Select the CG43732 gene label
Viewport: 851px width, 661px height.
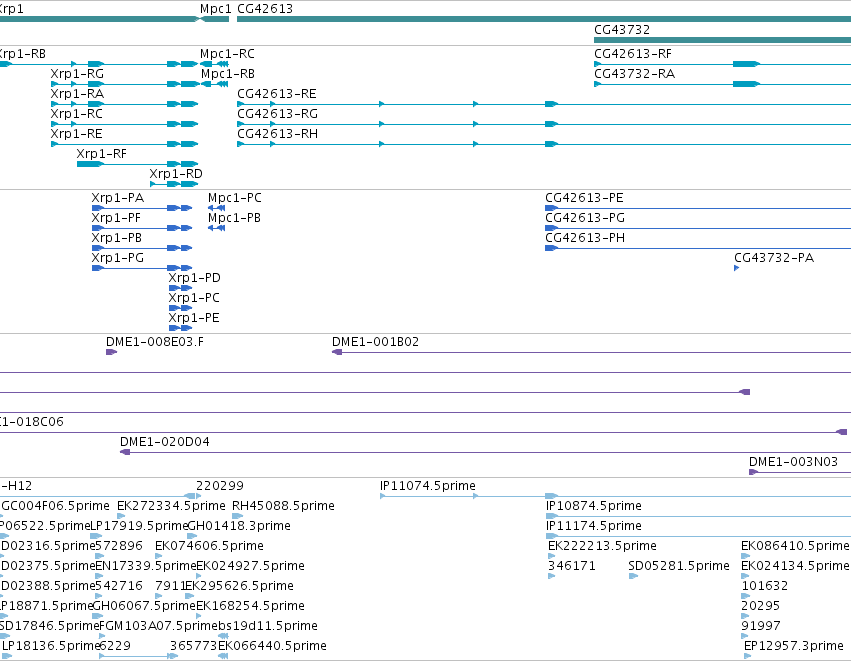click(622, 30)
